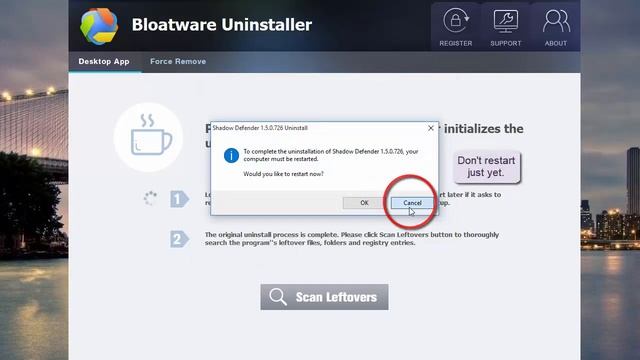The height and width of the screenshot is (360, 640).
Task: Click the "Would you like to restart now?" text
Action: [283, 174]
